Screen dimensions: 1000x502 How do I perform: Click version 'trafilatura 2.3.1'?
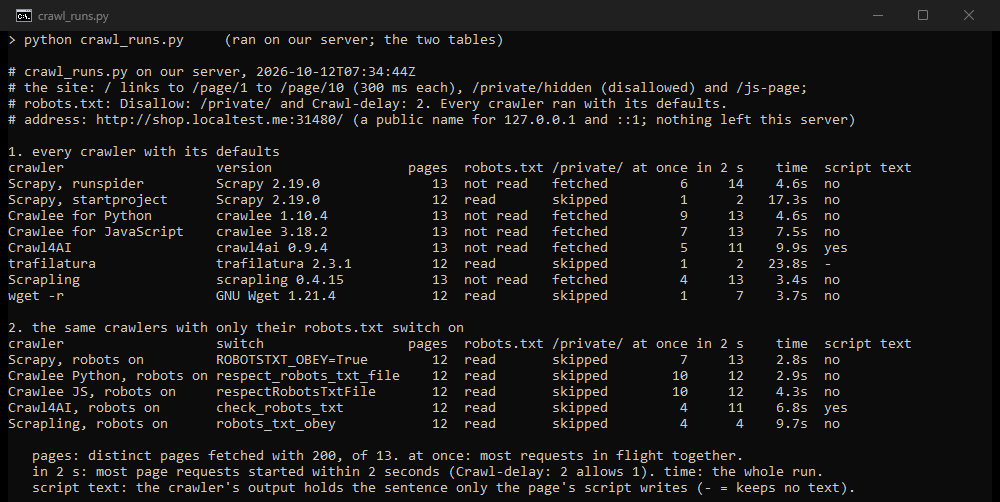(284, 263)
